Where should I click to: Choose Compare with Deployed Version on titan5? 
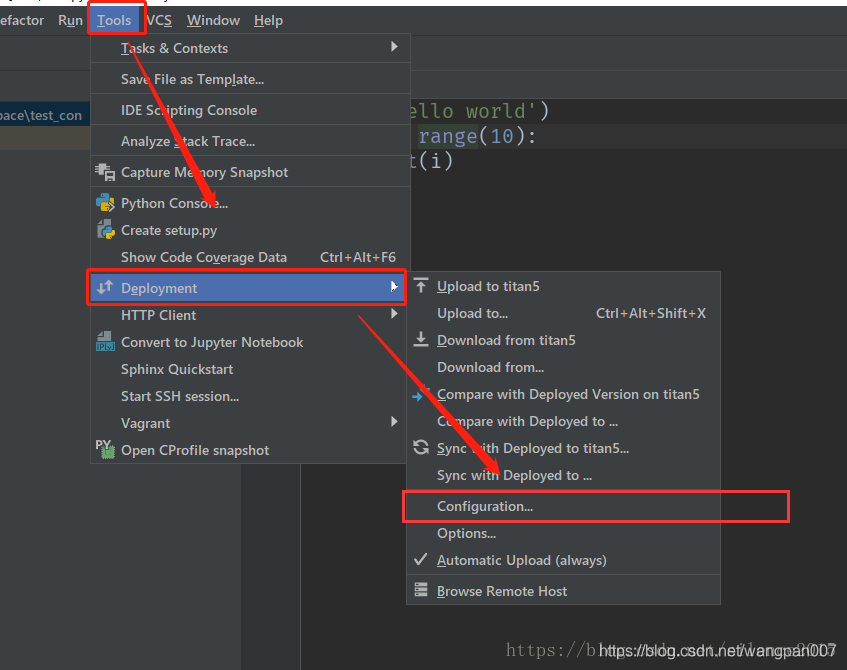coord(563,394)
